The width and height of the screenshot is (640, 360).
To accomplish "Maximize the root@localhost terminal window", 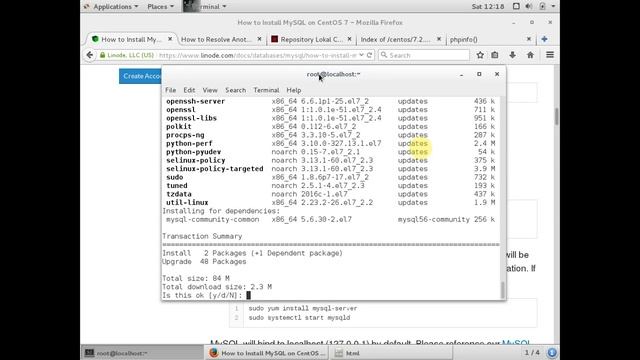I will coord(479,74).
